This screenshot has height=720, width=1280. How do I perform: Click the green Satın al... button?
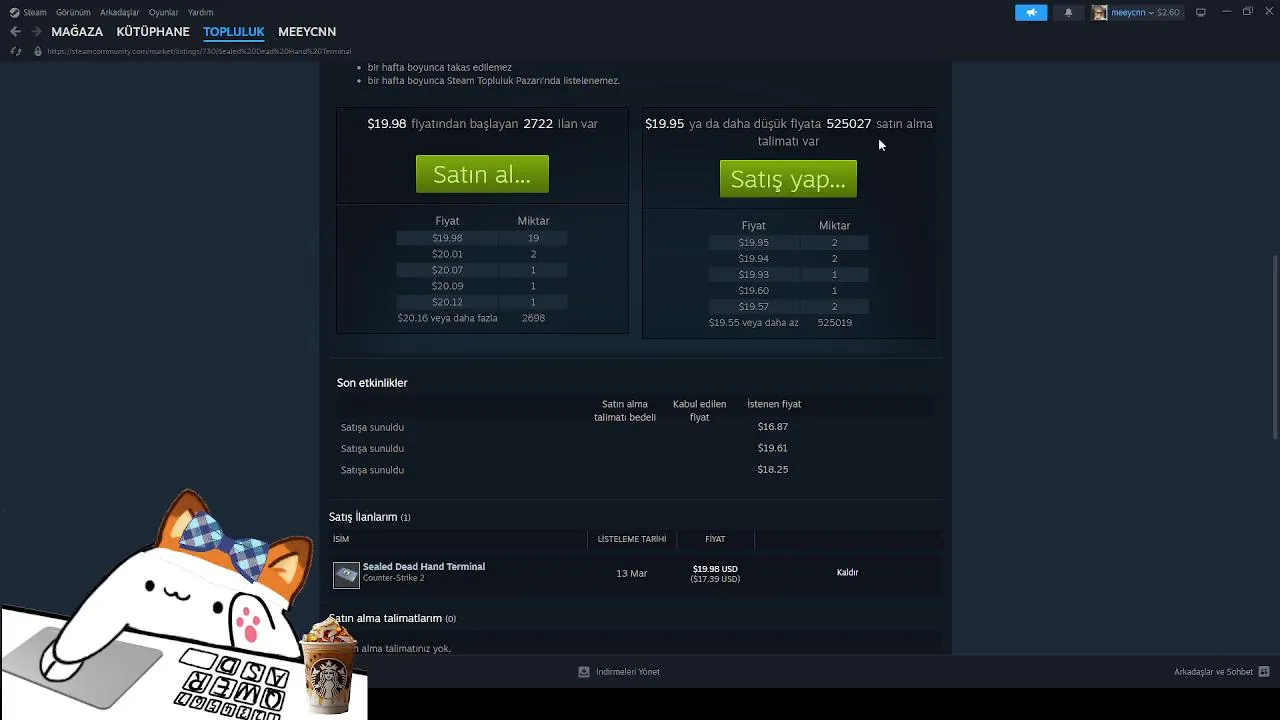(482, 175)
